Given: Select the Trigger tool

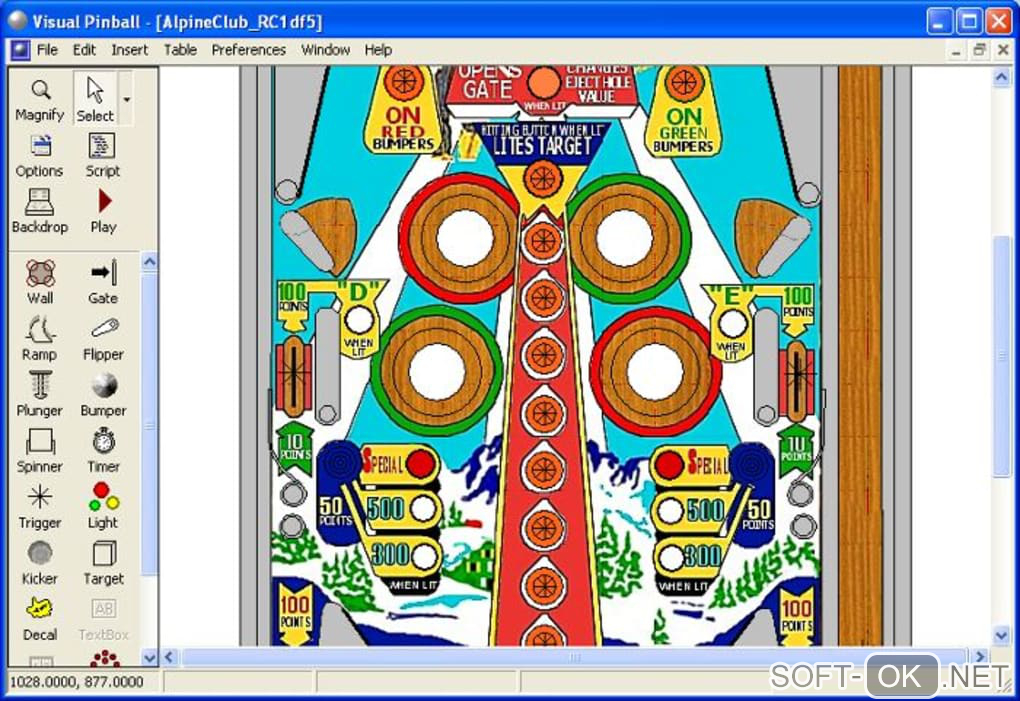Looking at the screenshot, I should coord(40,507).
